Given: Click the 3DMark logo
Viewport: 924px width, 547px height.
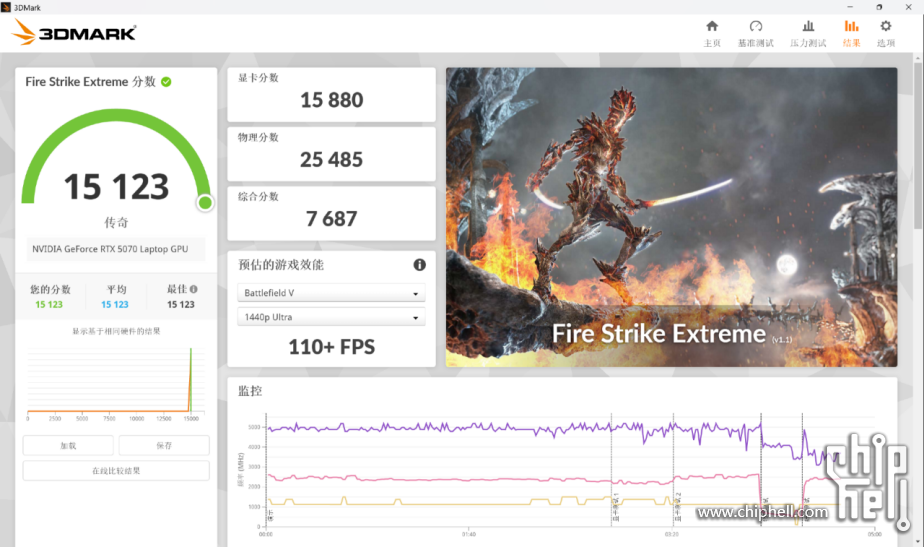Looking at the screenshot, I should (74, 32).
